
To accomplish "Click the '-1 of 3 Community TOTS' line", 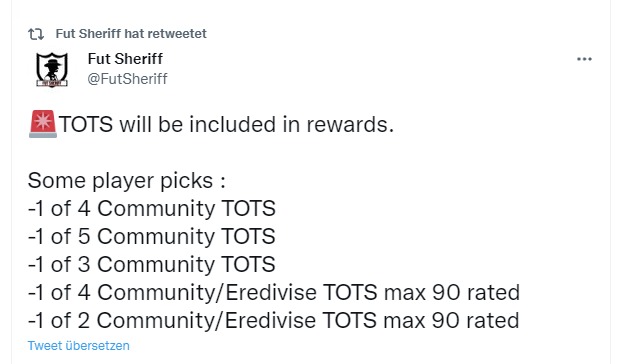I will [151, 265].
